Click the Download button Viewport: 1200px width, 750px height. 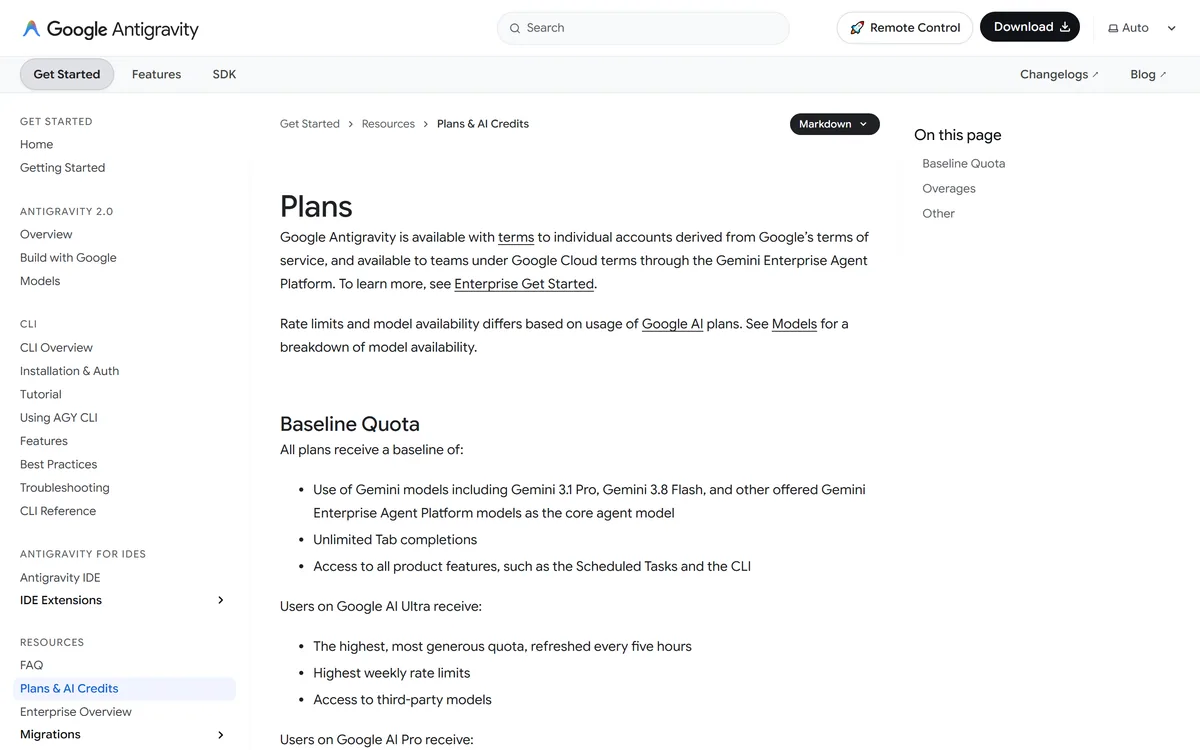click(1032, 27)
